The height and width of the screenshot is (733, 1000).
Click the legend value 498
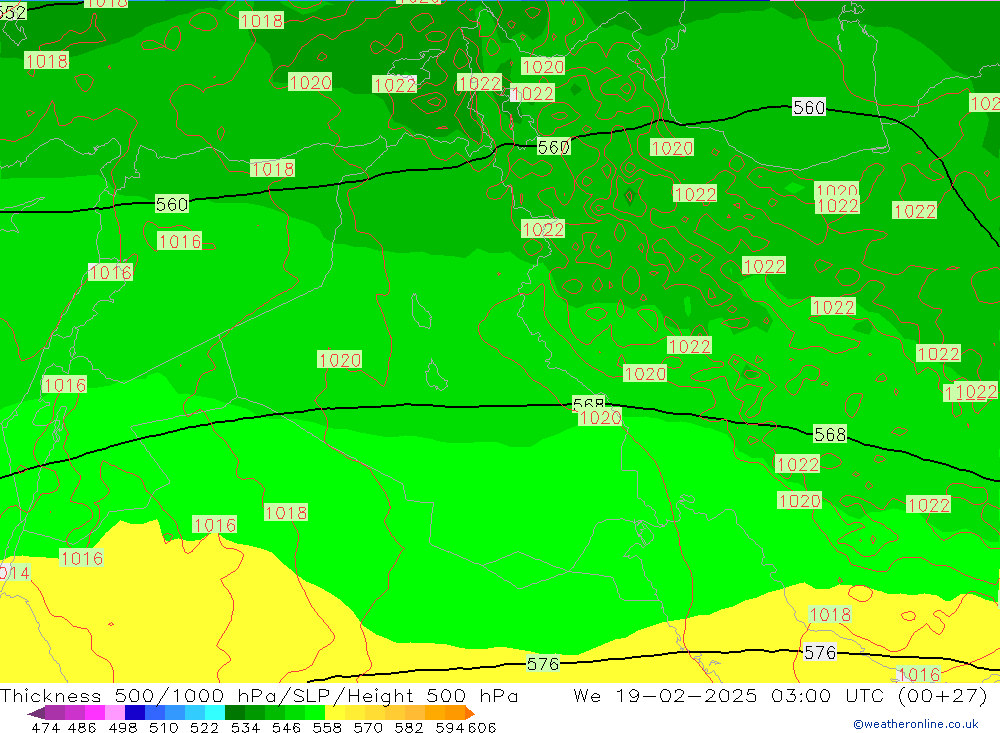(x=123, y=727)
